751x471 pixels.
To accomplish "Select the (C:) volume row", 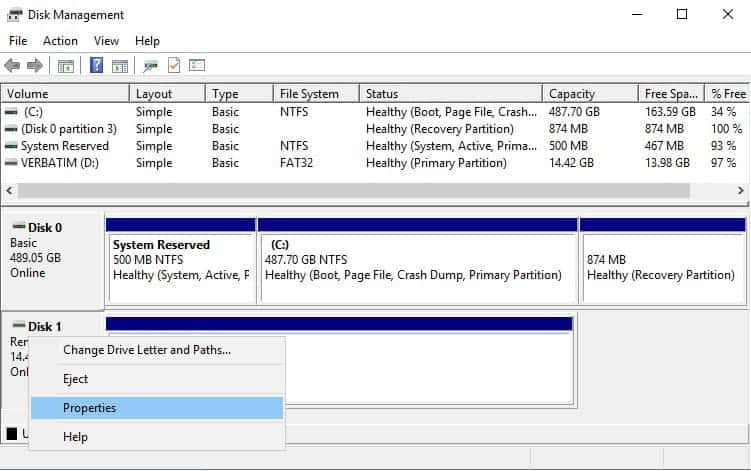I will (x=375, y=112).
